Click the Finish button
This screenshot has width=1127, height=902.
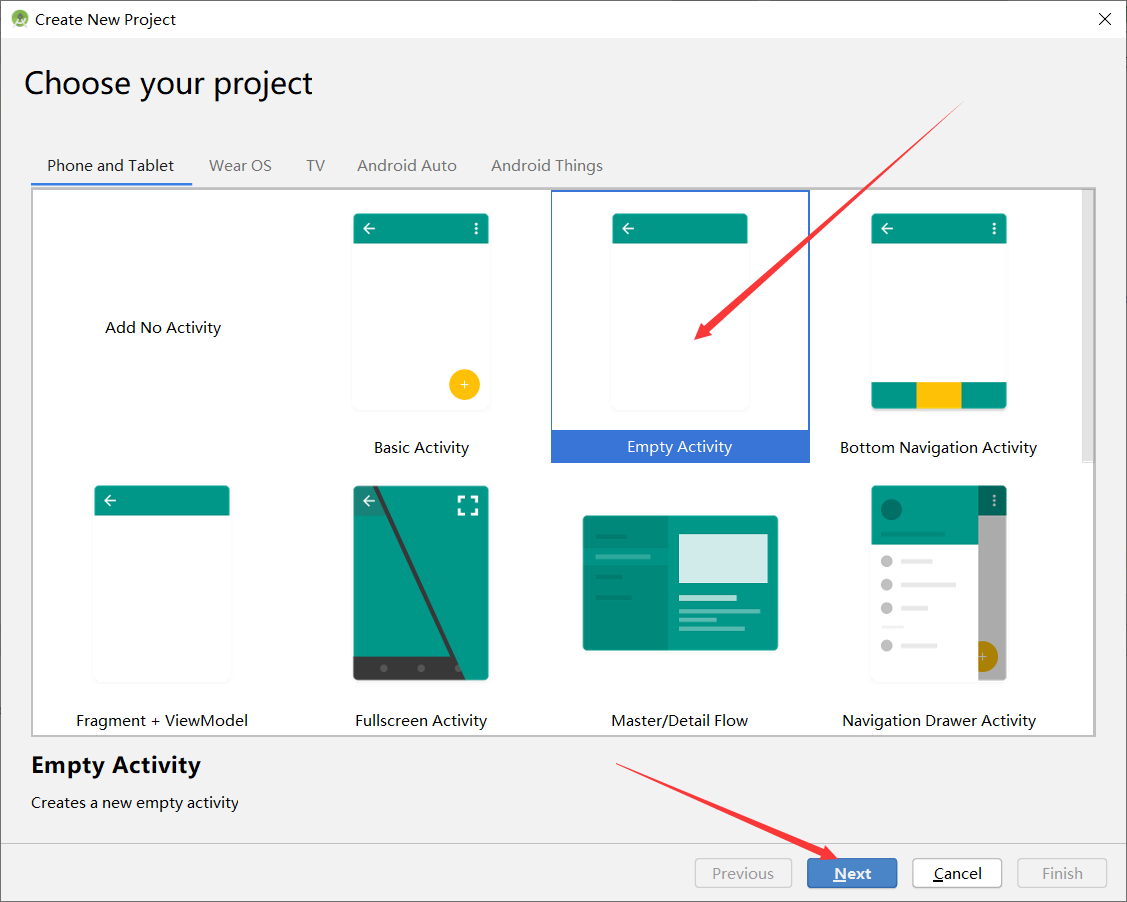click(1062, 873)
